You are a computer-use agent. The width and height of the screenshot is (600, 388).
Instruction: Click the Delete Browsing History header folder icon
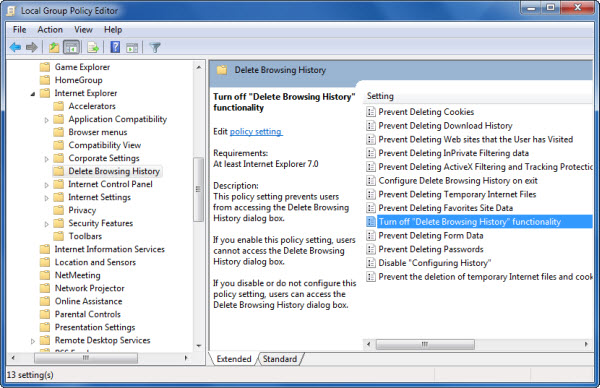[222, 70]
